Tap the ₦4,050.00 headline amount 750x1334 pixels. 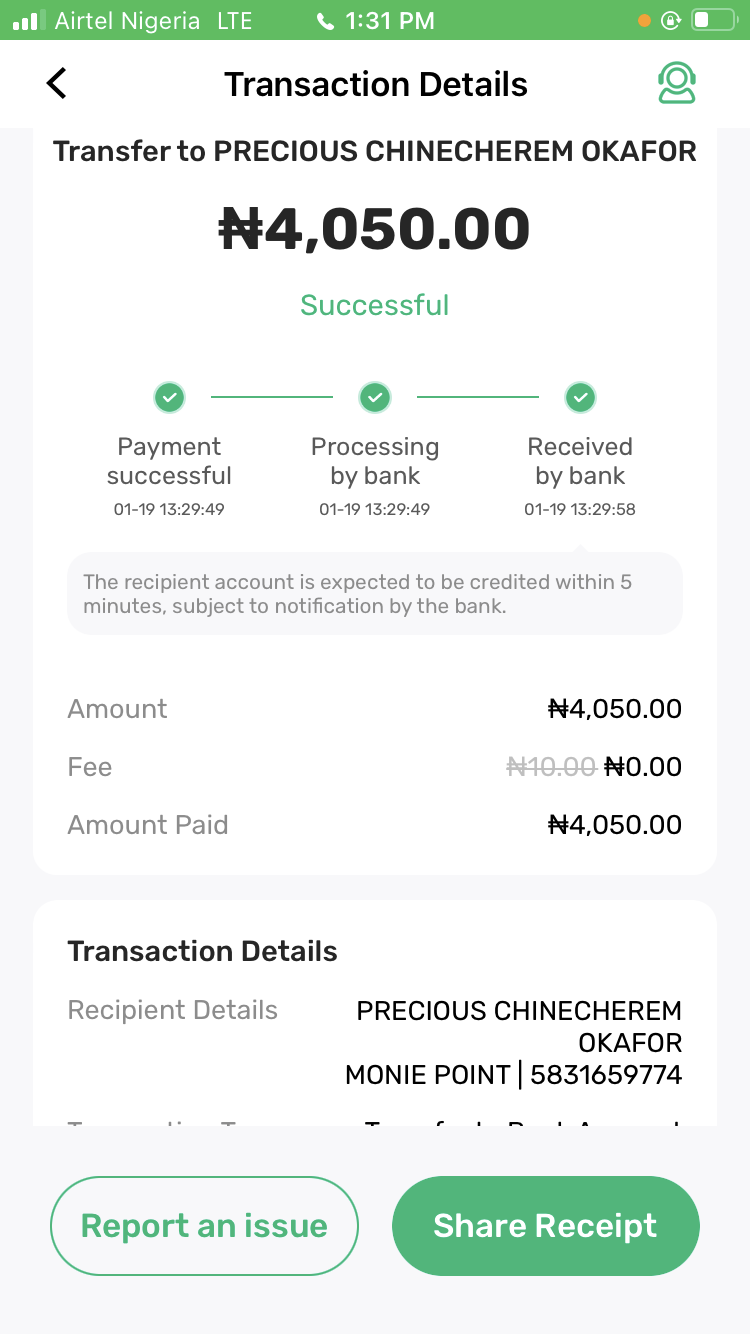click(375, 229)
